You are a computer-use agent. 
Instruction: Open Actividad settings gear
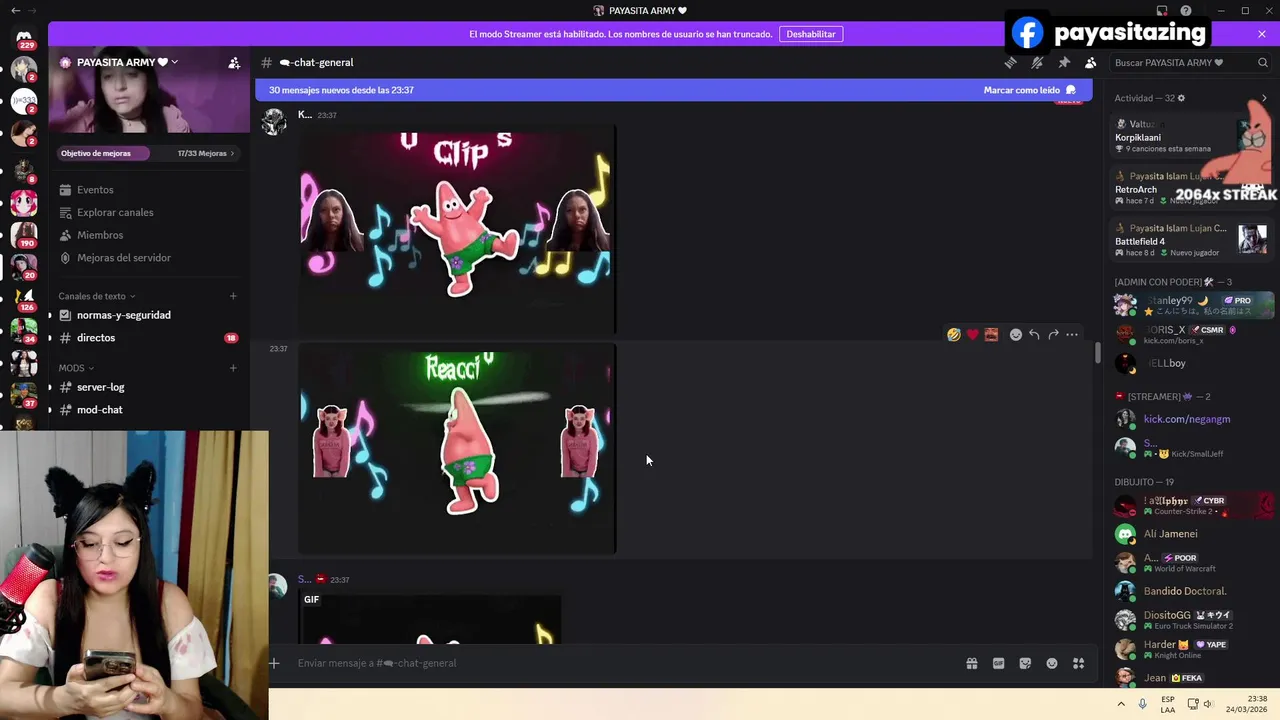tap(1181, 98)
